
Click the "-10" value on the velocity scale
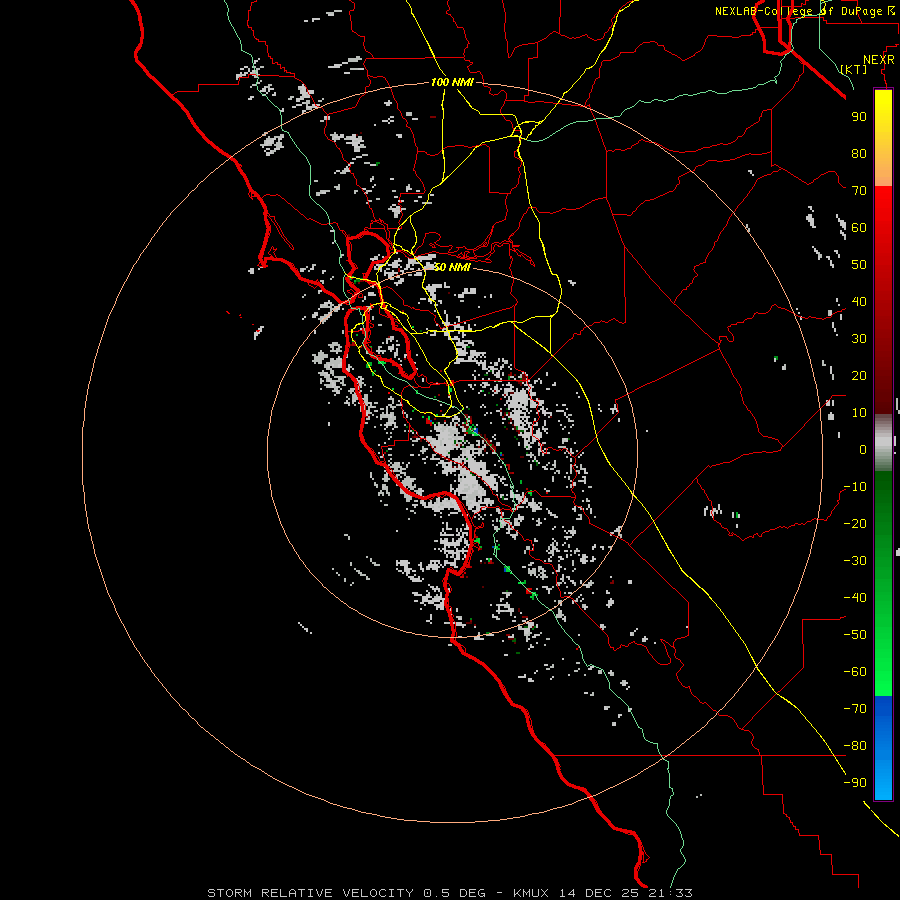[x=855, y=487]
